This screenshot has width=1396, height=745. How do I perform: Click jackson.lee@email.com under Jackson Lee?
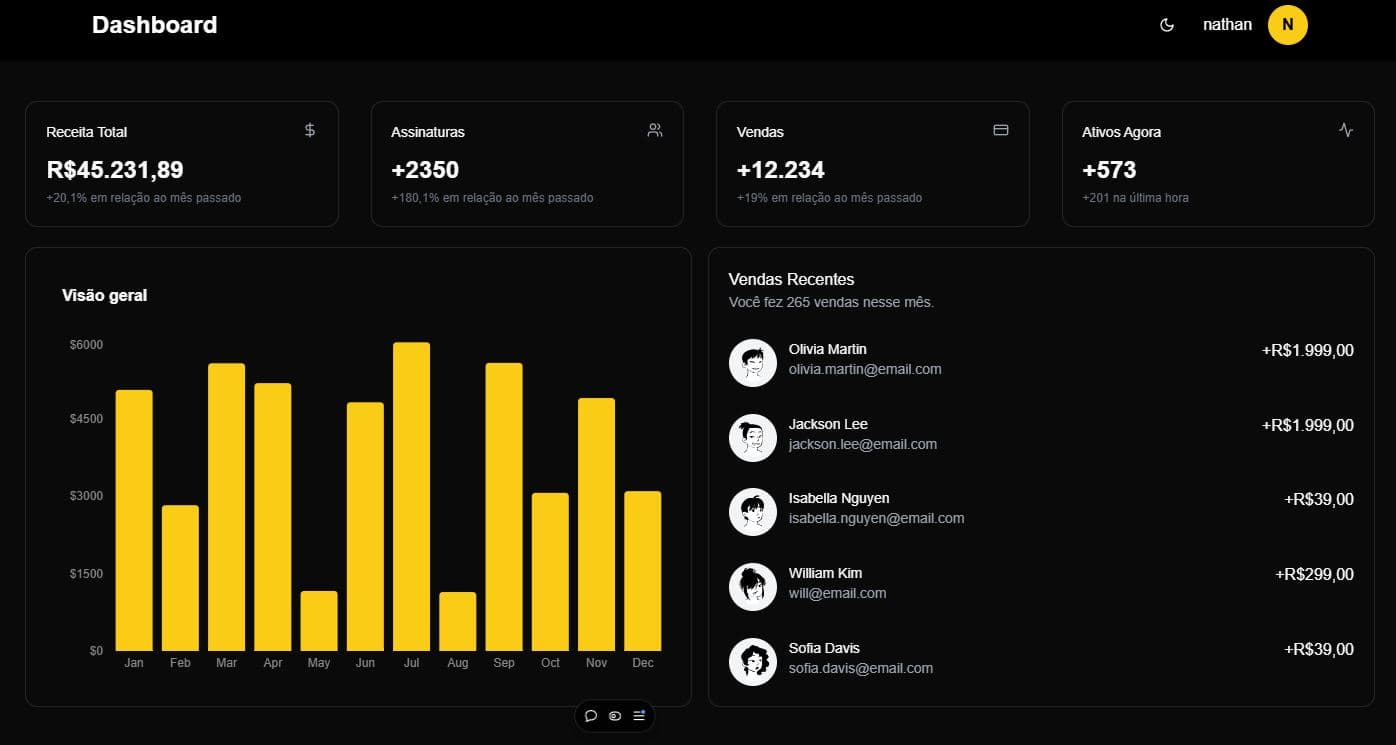point(863,443)
